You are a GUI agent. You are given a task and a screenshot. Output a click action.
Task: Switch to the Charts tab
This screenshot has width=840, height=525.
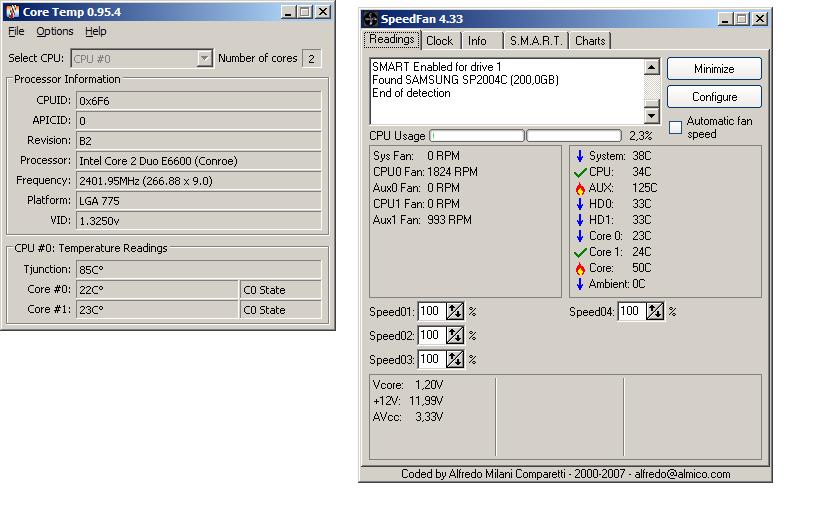tap(590, 41)
